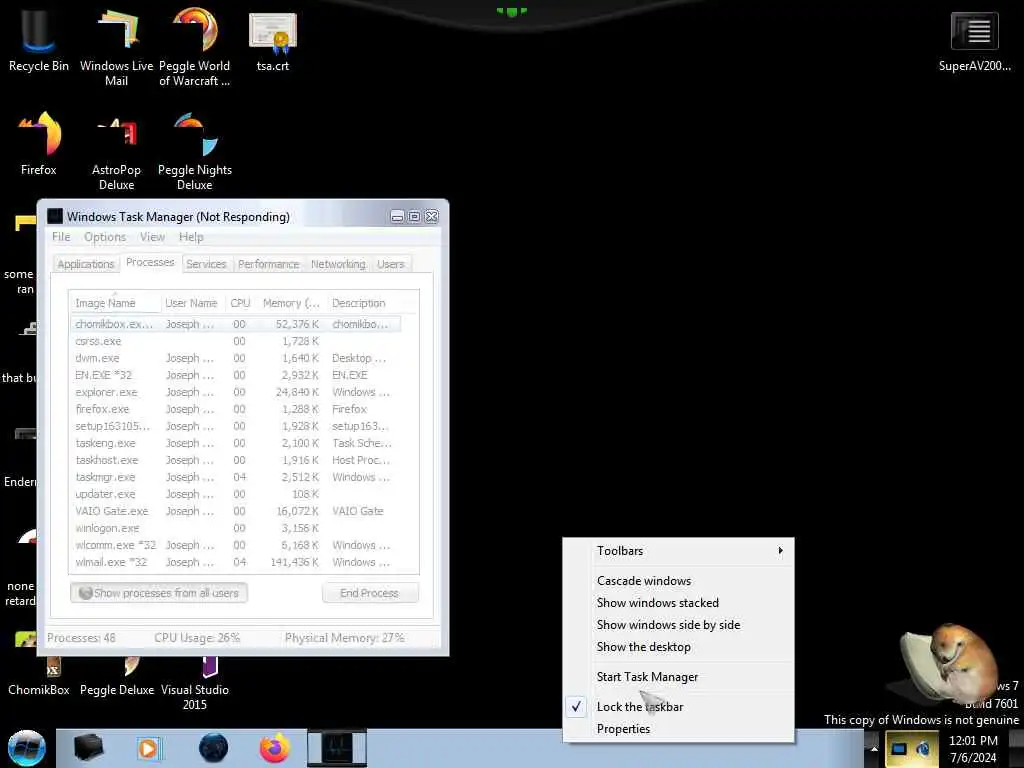Screen dimensions: 1024x768
Task: Select the explorer.exe process row
Action: click(235, 392)
